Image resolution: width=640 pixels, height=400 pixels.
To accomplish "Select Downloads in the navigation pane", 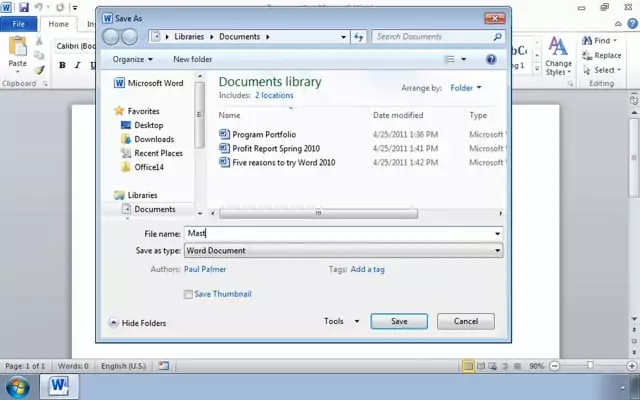I will click(154, 139).
